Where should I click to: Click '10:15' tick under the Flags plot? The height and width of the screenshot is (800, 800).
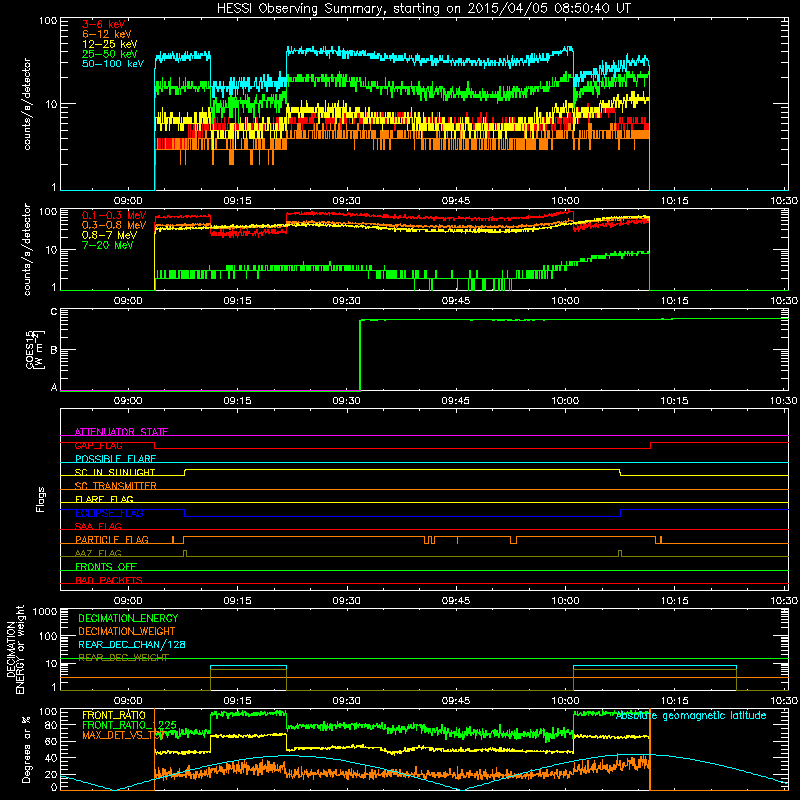coord(674,601)
